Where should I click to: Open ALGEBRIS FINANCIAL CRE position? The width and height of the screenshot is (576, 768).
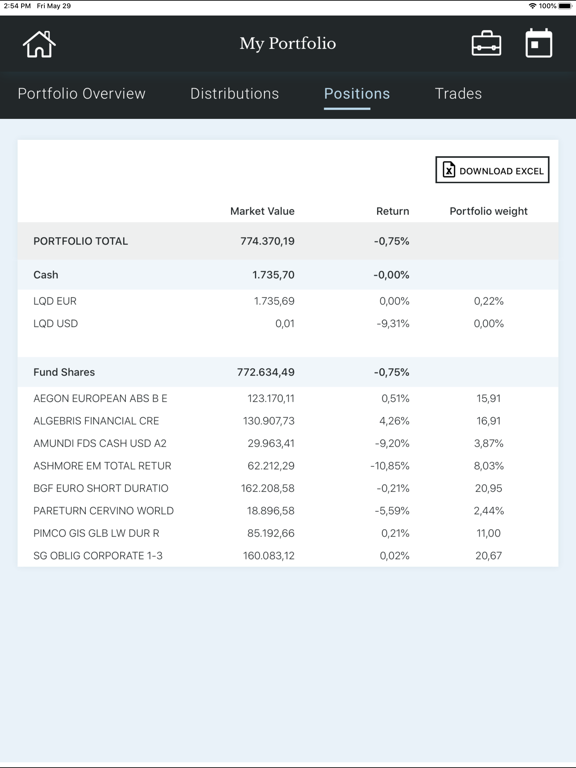point(96,421)
